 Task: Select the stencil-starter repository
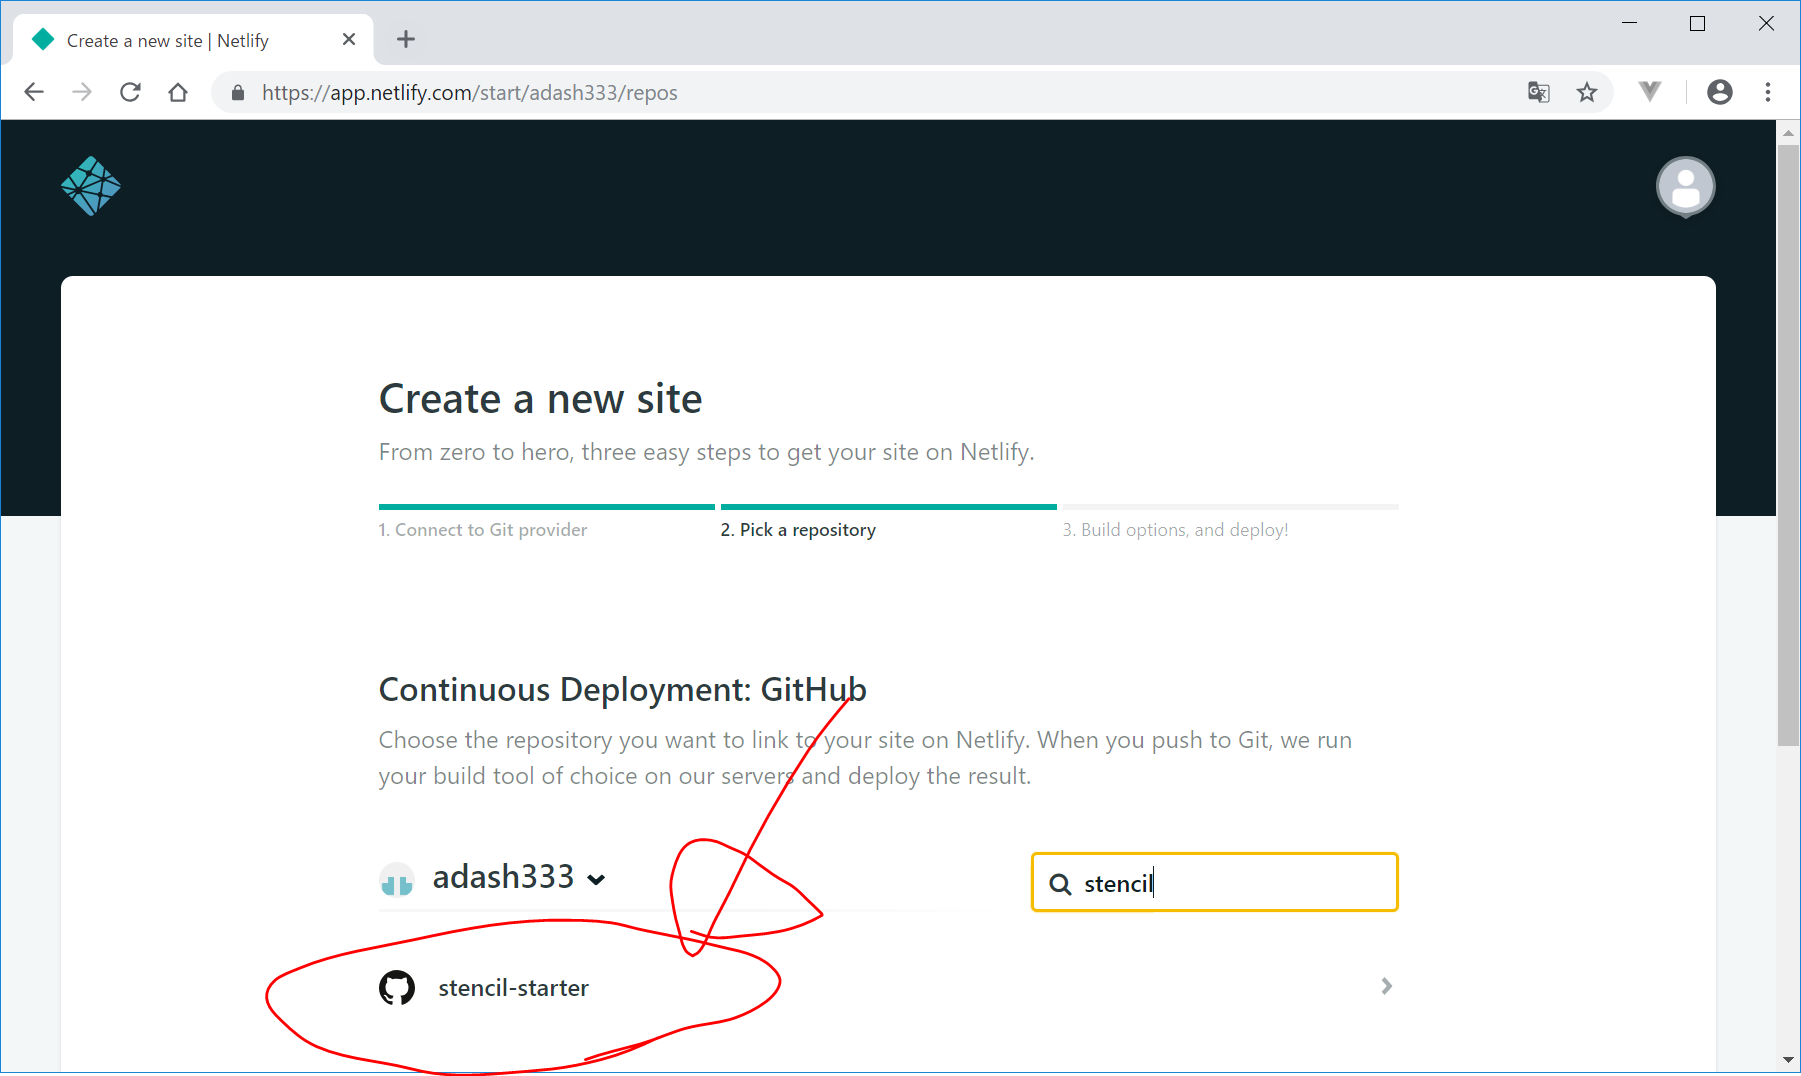513,988
